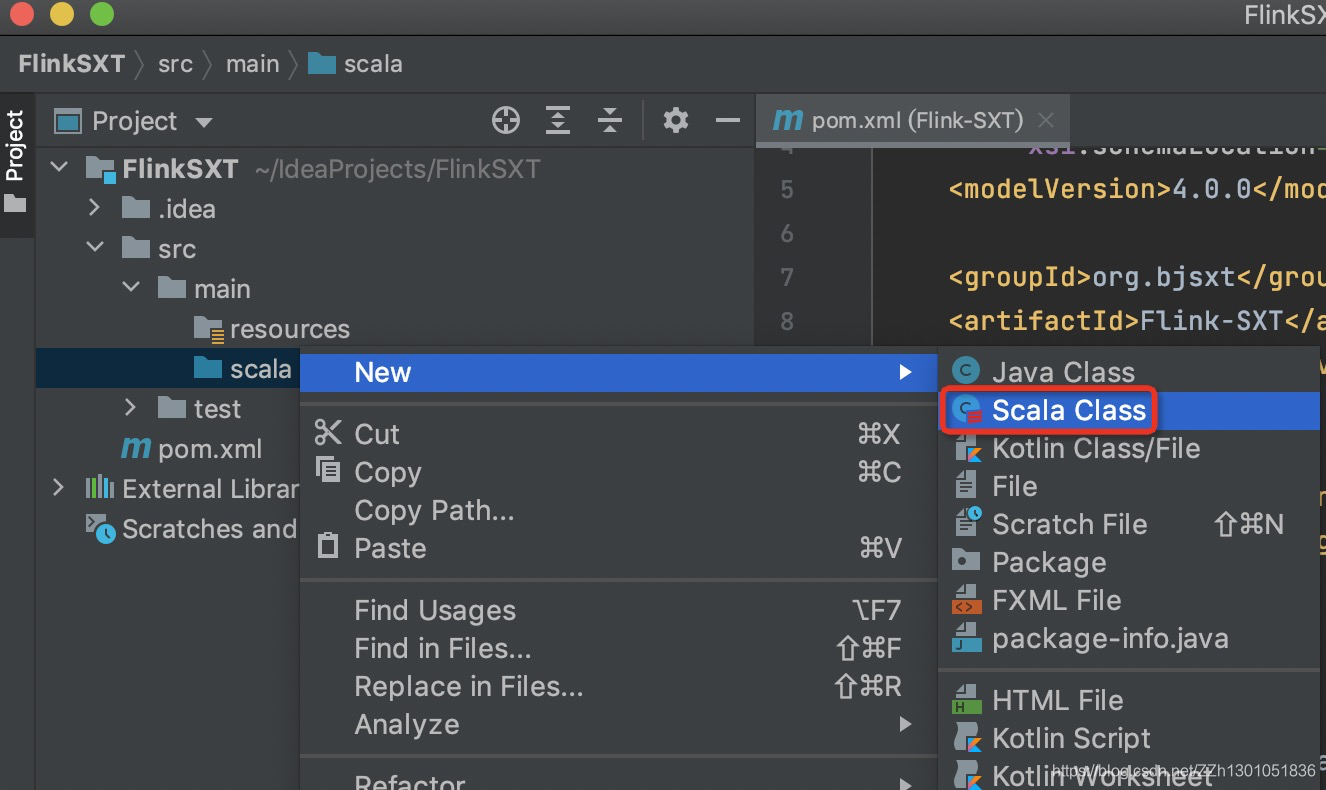1326x790 pixels.
Task: Select the src folder in tree
Action: (x=159, y=249)
